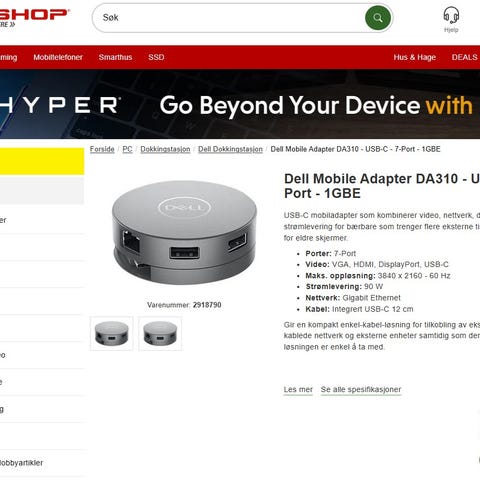Click the green search magnifier button
480x480 pixels.
click(378, 18)
